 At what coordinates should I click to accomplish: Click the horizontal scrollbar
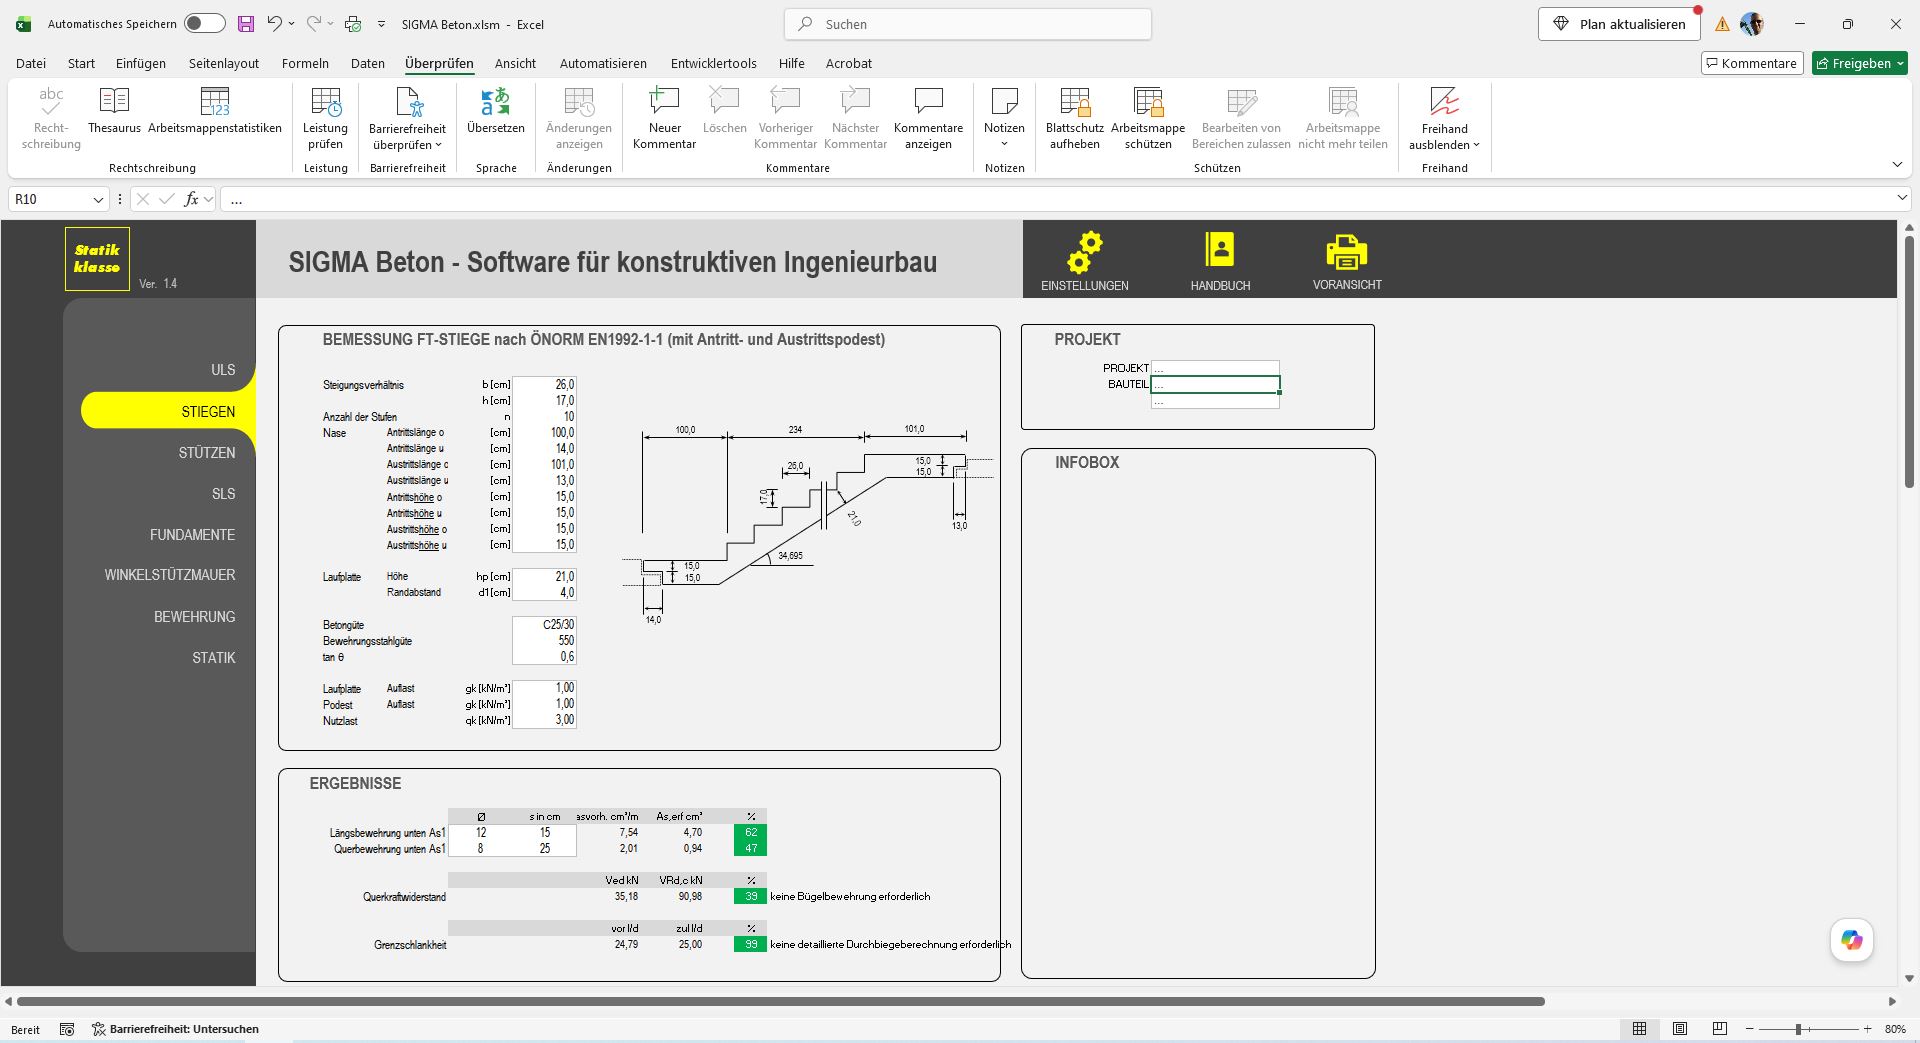(780, 1001)
